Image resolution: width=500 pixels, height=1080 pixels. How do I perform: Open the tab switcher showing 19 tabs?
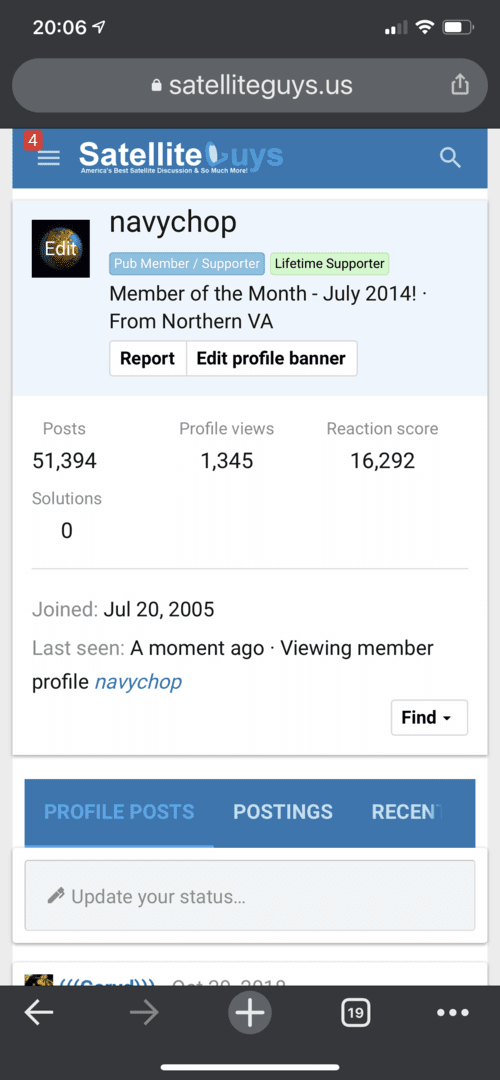coord(355,1012)
